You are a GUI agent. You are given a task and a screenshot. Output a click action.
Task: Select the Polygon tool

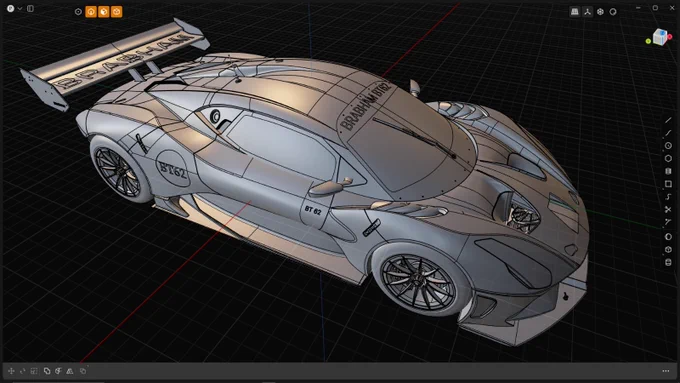tap(668, 158)
